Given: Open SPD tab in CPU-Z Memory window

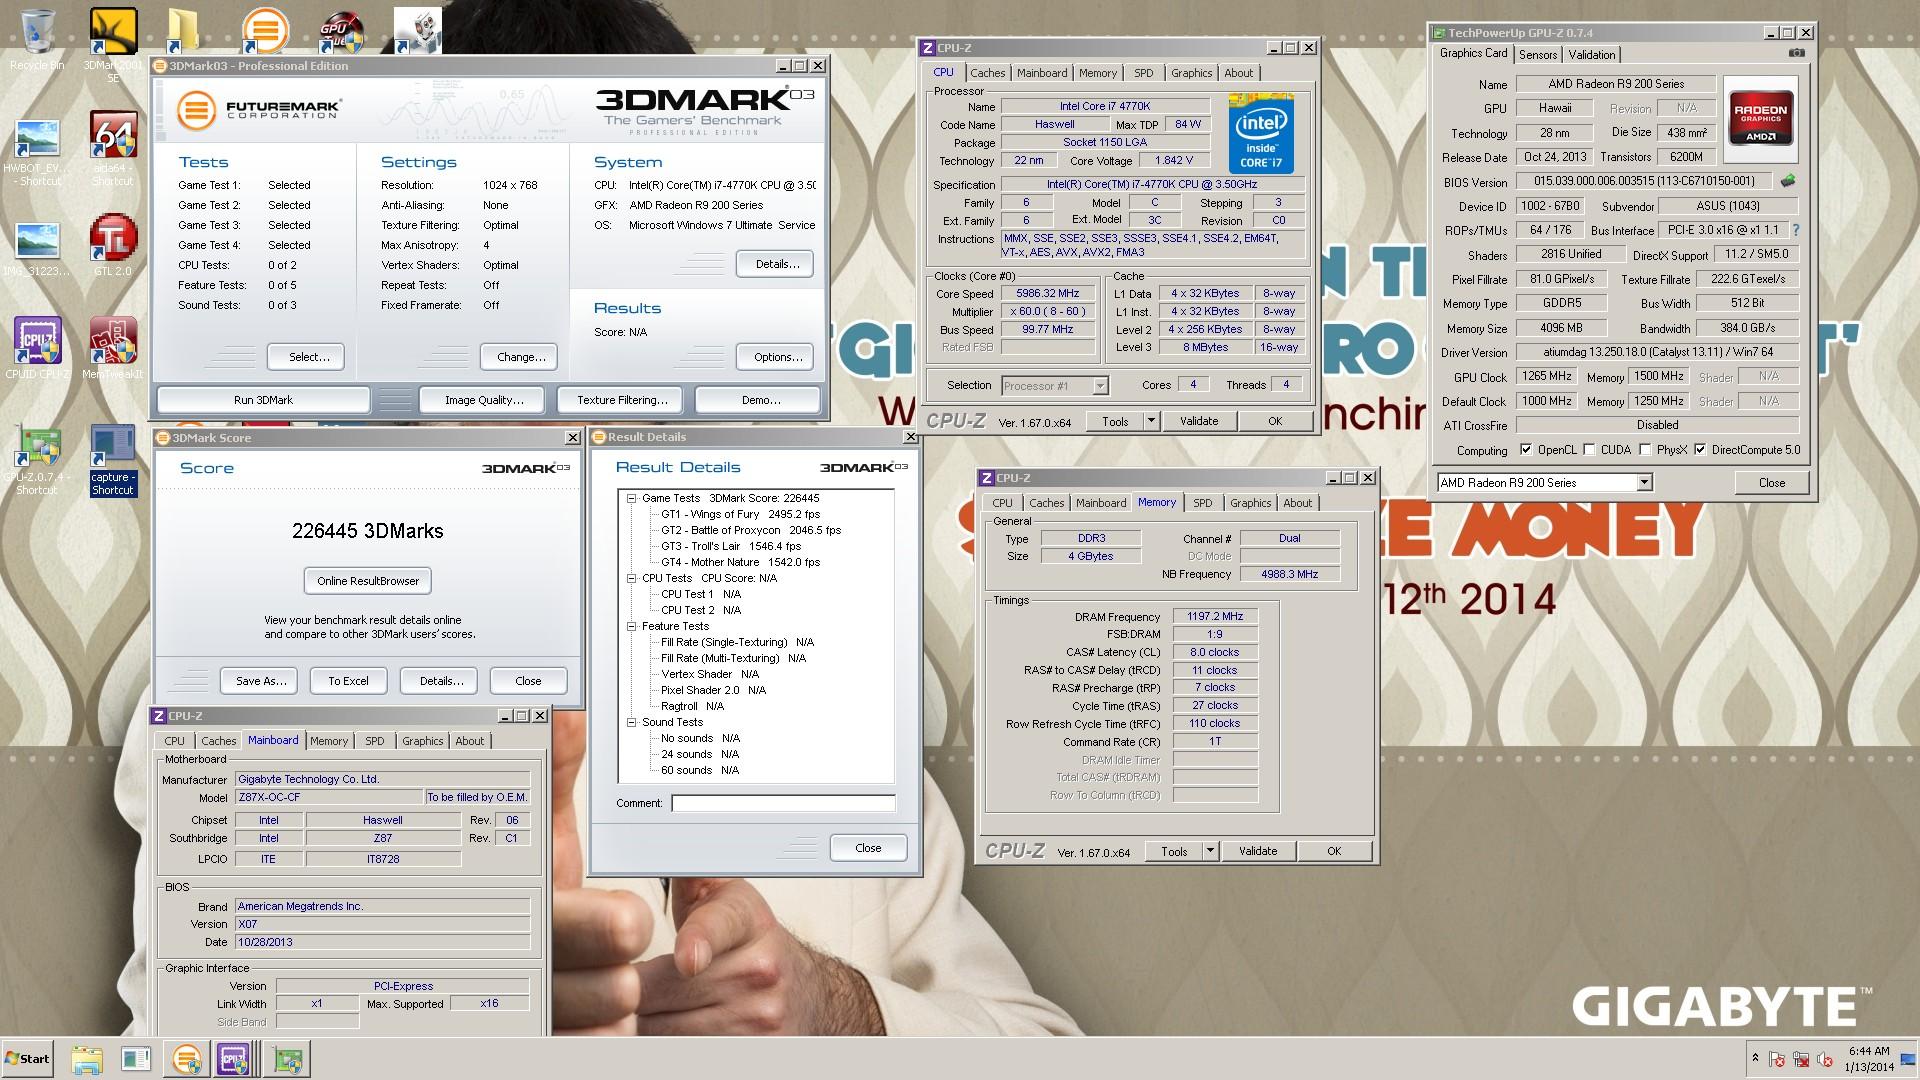Looking at the screenshot, I should point(1203,503).
